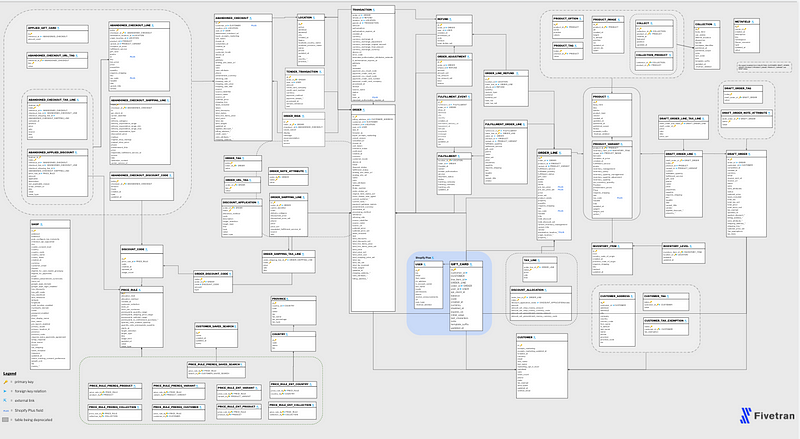Click the Legend heading
This screenshot has width=800, height=439.
[x=9, y=373]
